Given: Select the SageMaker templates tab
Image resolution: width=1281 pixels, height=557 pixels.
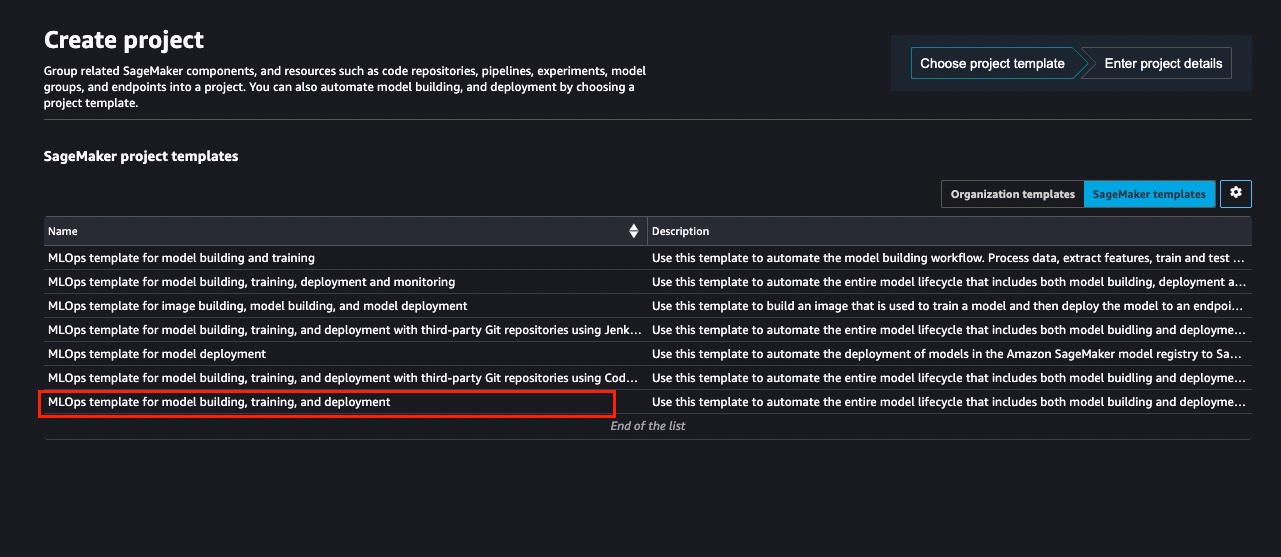Looking at the screenshot, I should (x=1150, y=194).
